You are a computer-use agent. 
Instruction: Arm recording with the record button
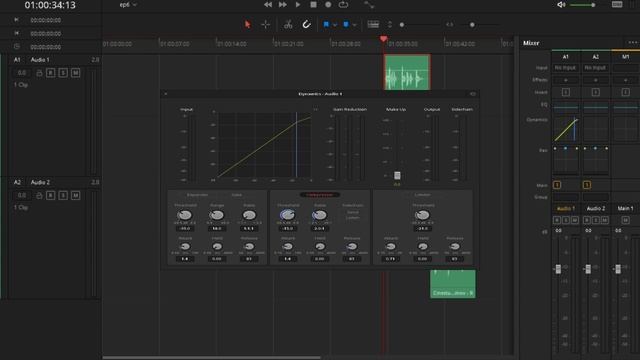pos(328,4)
